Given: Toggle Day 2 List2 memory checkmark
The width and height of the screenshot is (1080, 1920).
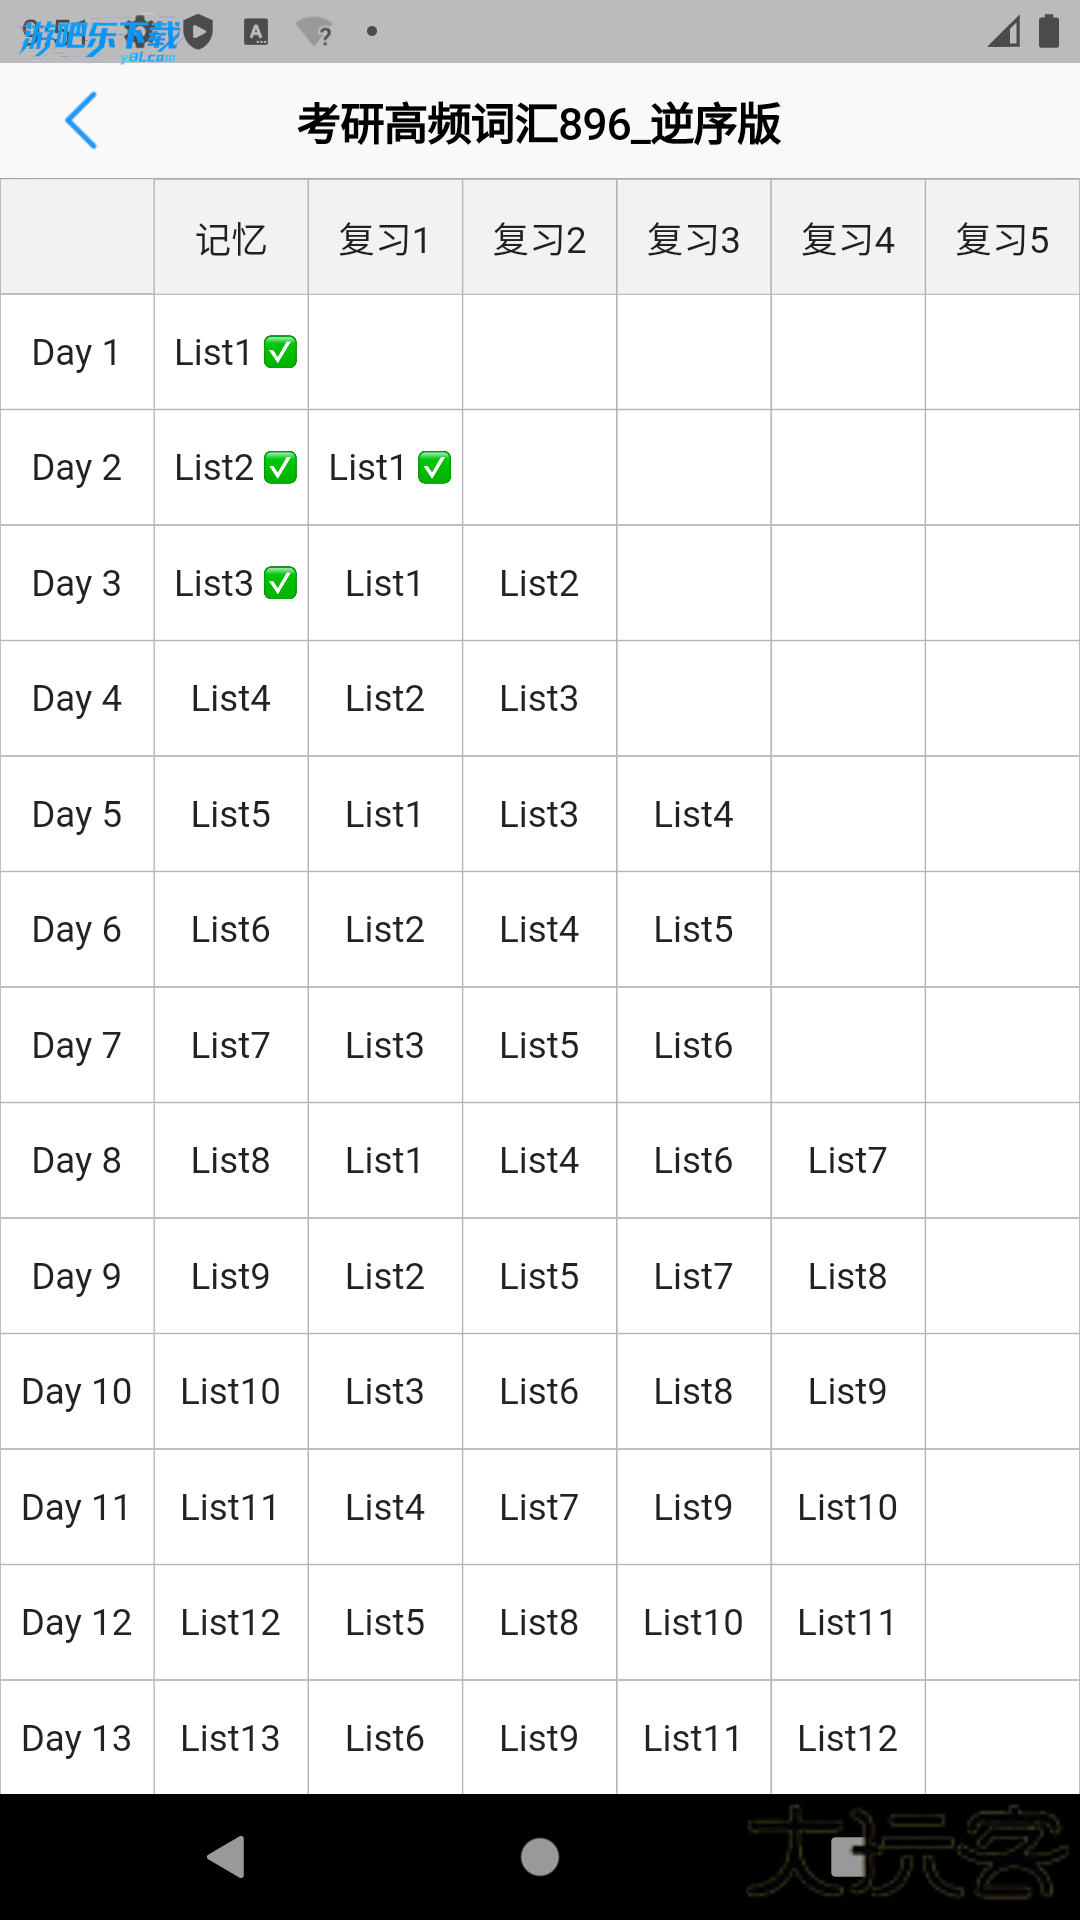Looking at the screenshot, I should tap(280, 467).
